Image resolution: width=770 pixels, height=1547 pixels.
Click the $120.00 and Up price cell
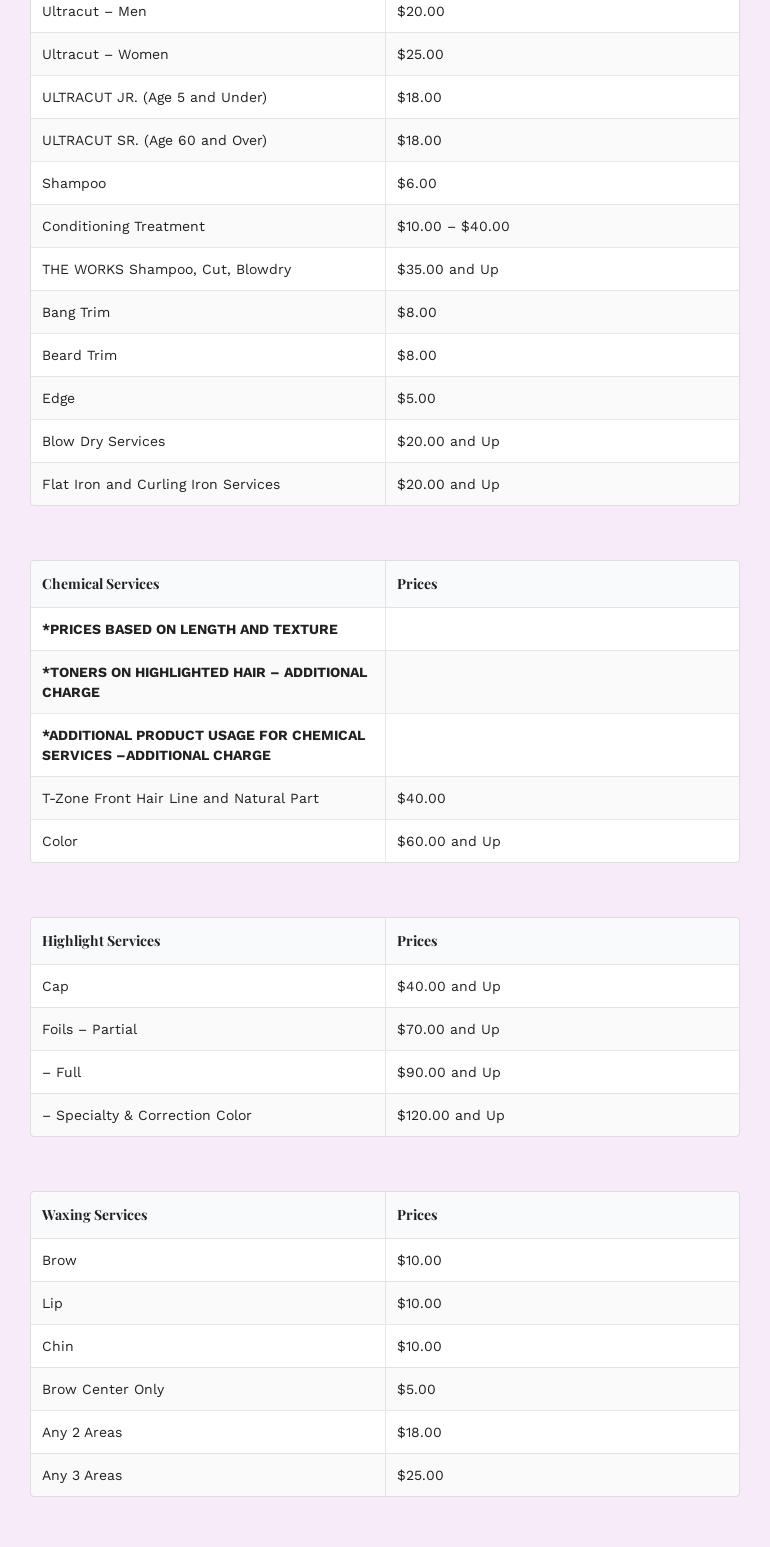(451, 1115)
